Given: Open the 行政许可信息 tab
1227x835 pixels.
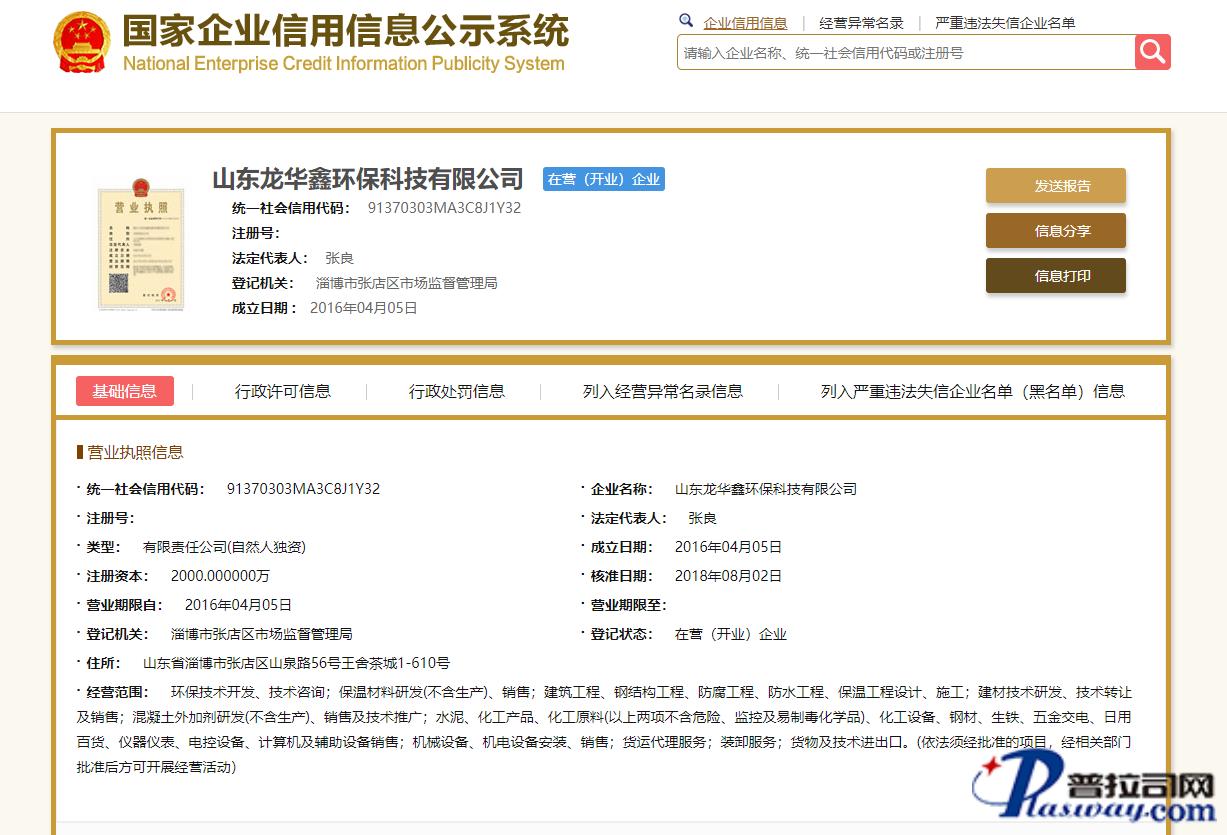Looking at the screenshot, I should (283, 391).
